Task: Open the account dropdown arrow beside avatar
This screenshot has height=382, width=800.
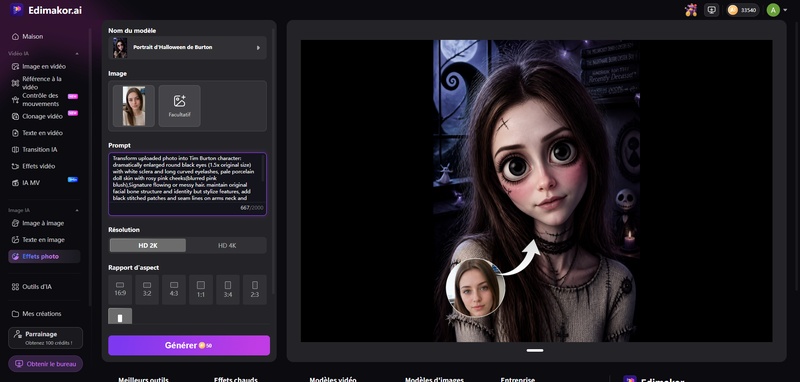Action: 785,10
